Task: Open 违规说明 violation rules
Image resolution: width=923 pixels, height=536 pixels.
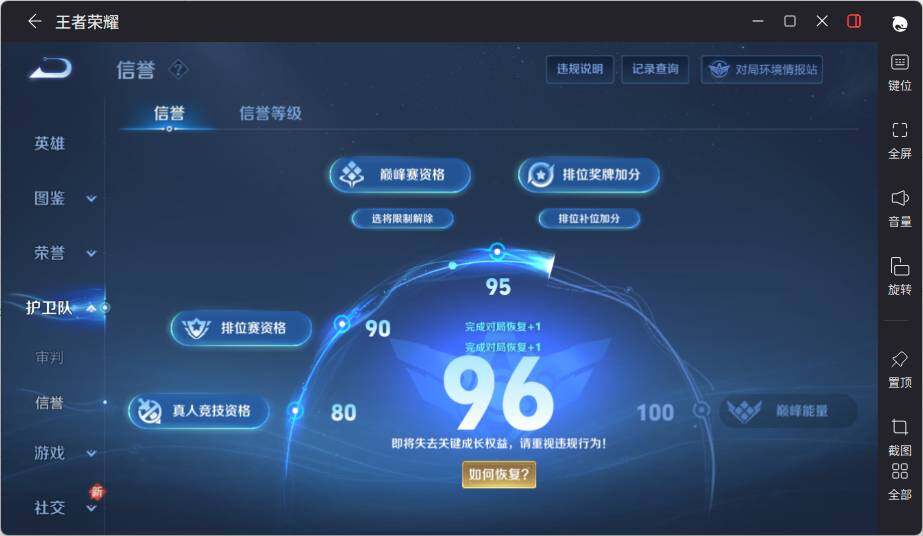Action: (x=580, y=69)
